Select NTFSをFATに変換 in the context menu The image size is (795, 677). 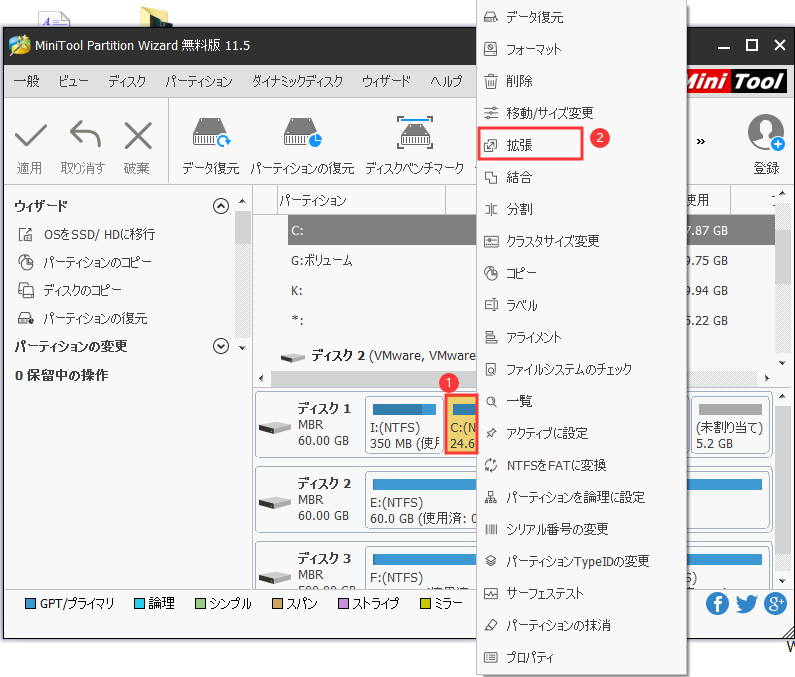point(582,465)
